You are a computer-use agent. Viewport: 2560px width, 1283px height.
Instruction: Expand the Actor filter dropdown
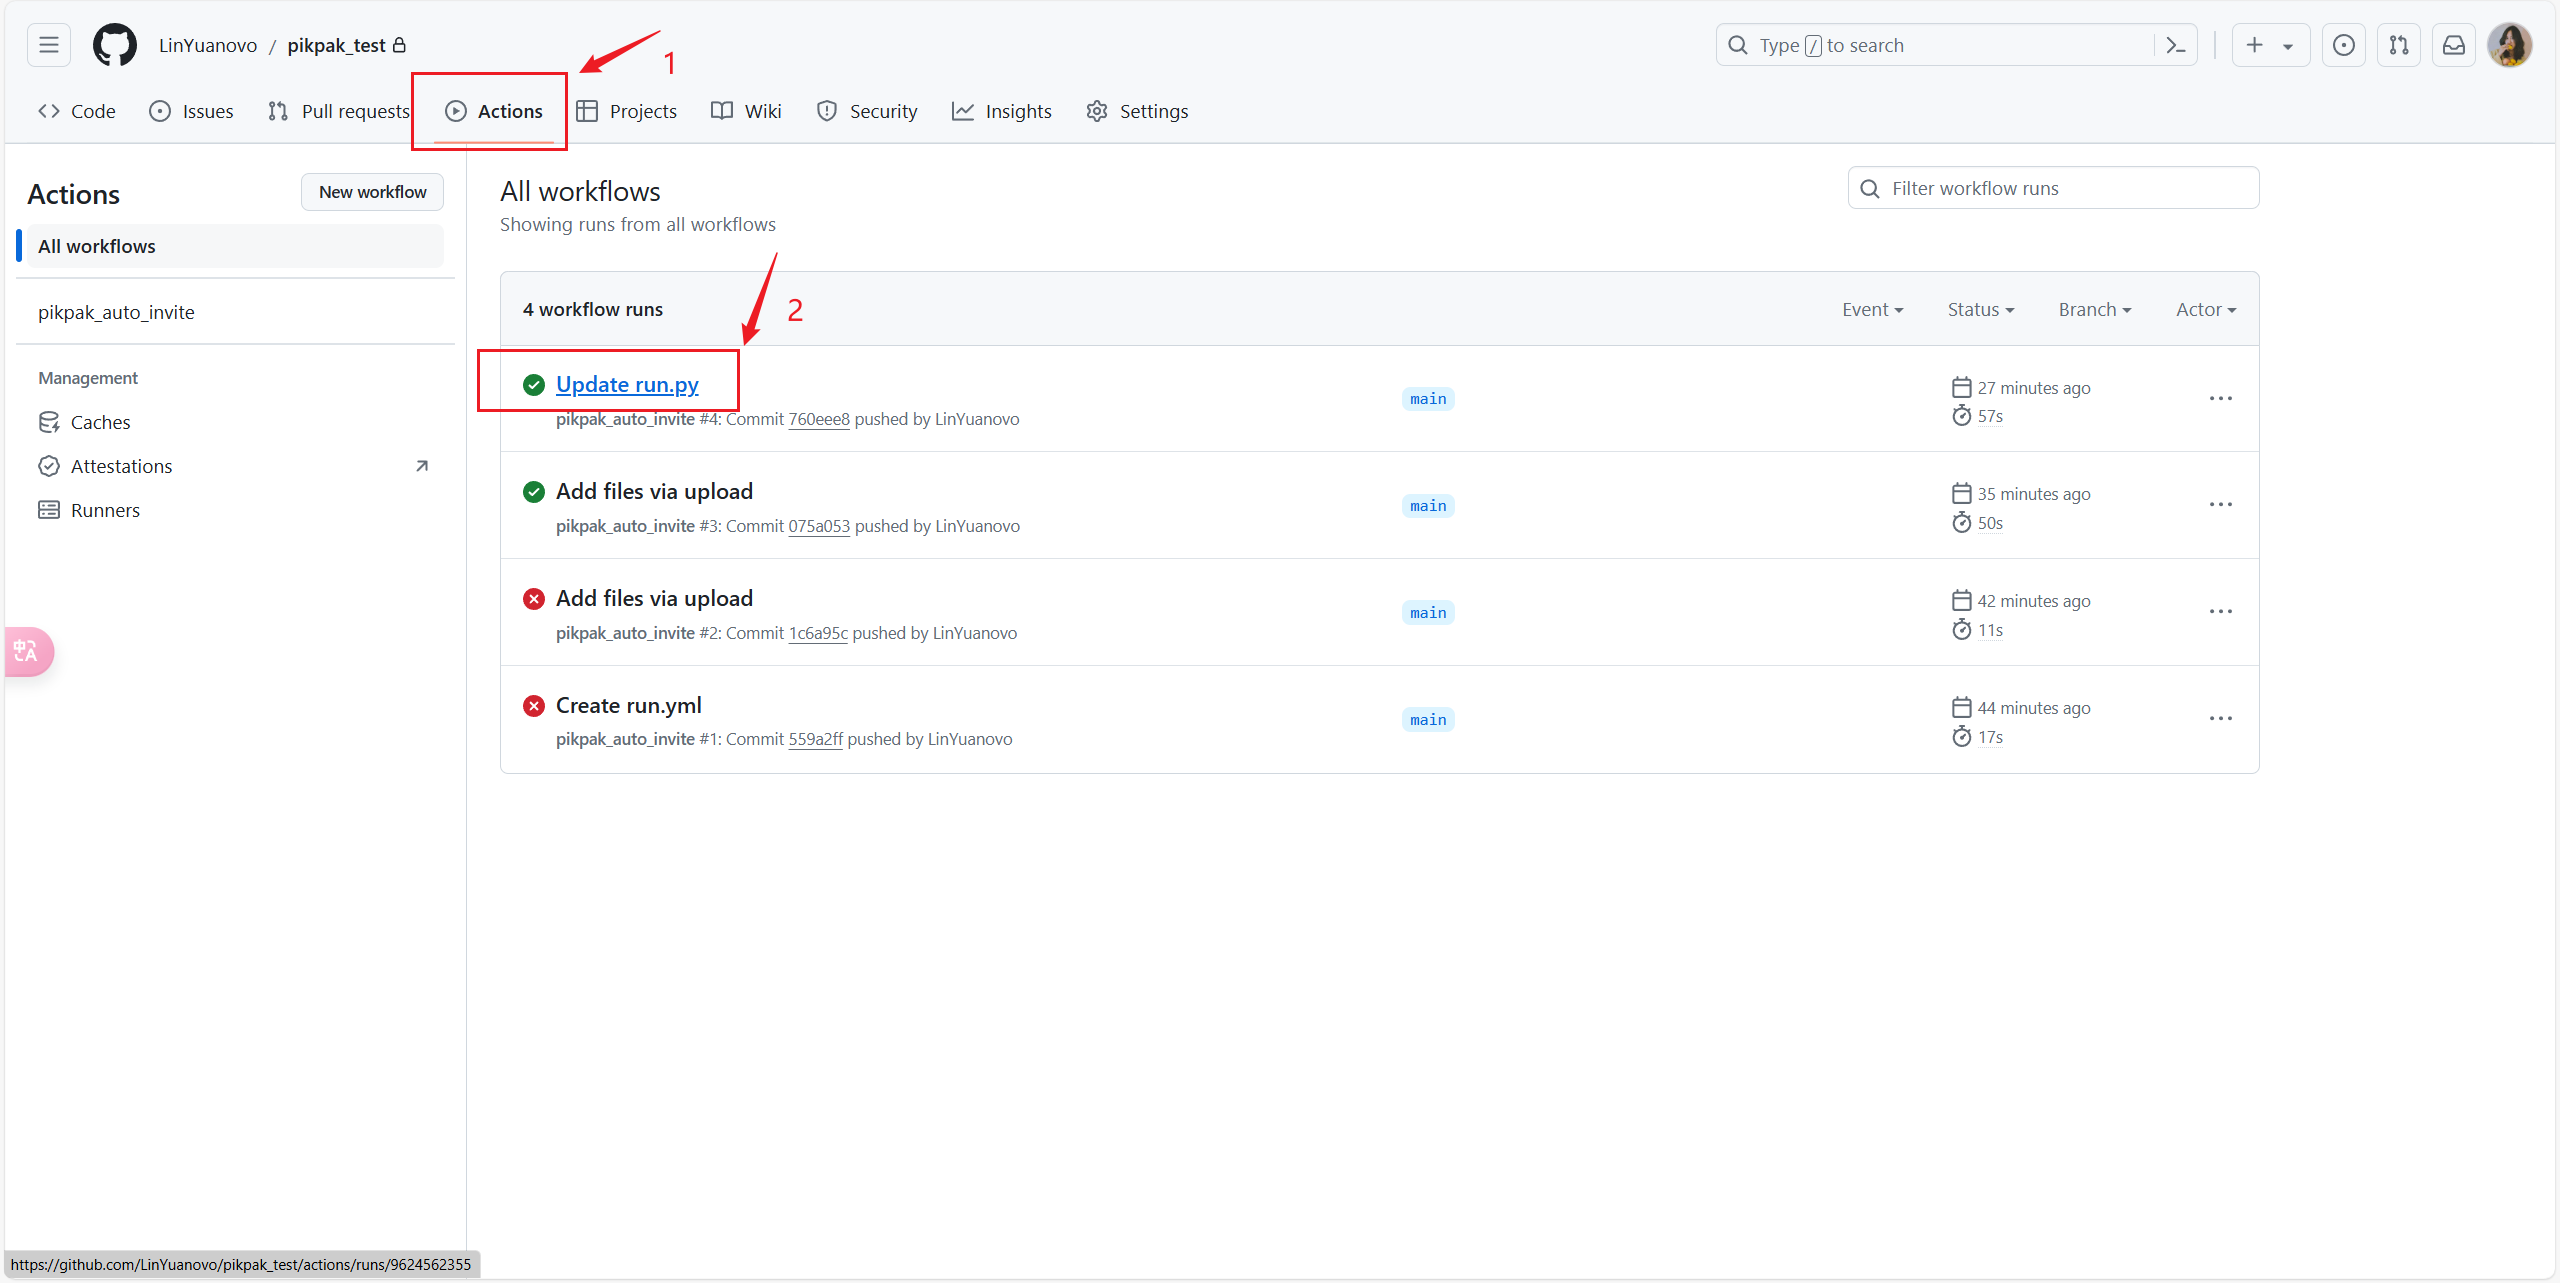[2205, 310]
